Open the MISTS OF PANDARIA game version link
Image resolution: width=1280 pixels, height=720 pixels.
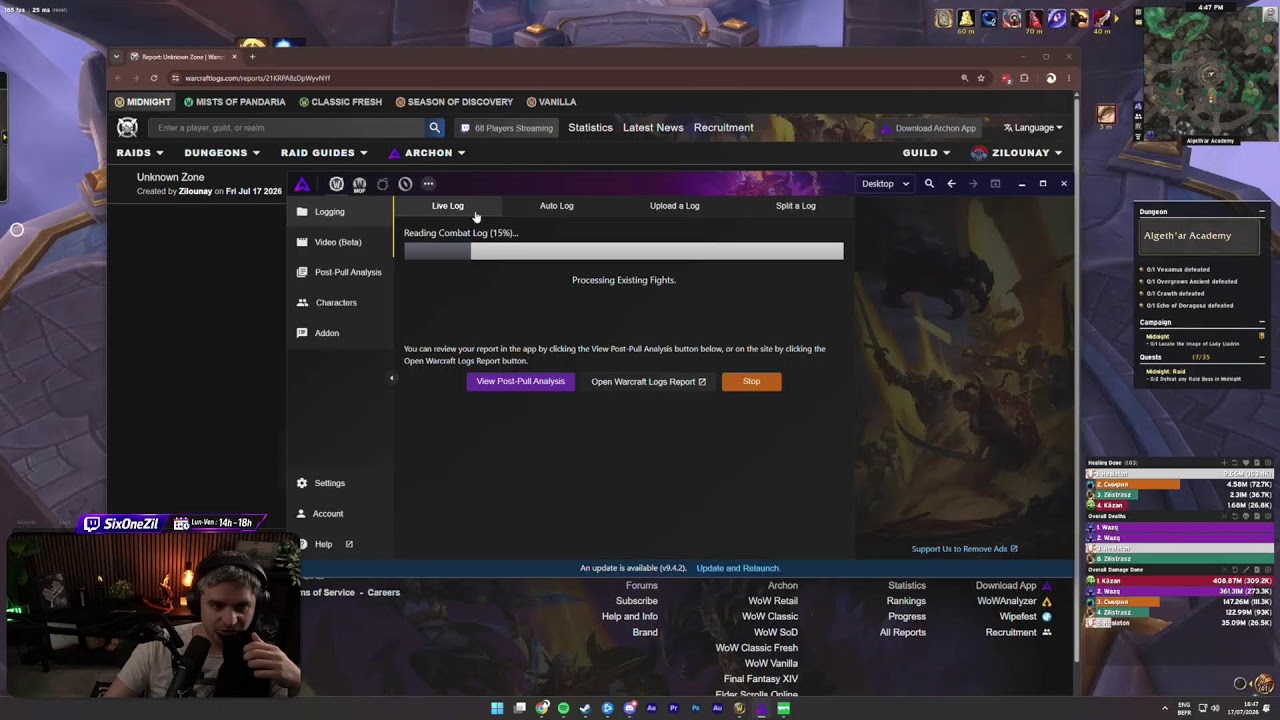coord(235,102)
